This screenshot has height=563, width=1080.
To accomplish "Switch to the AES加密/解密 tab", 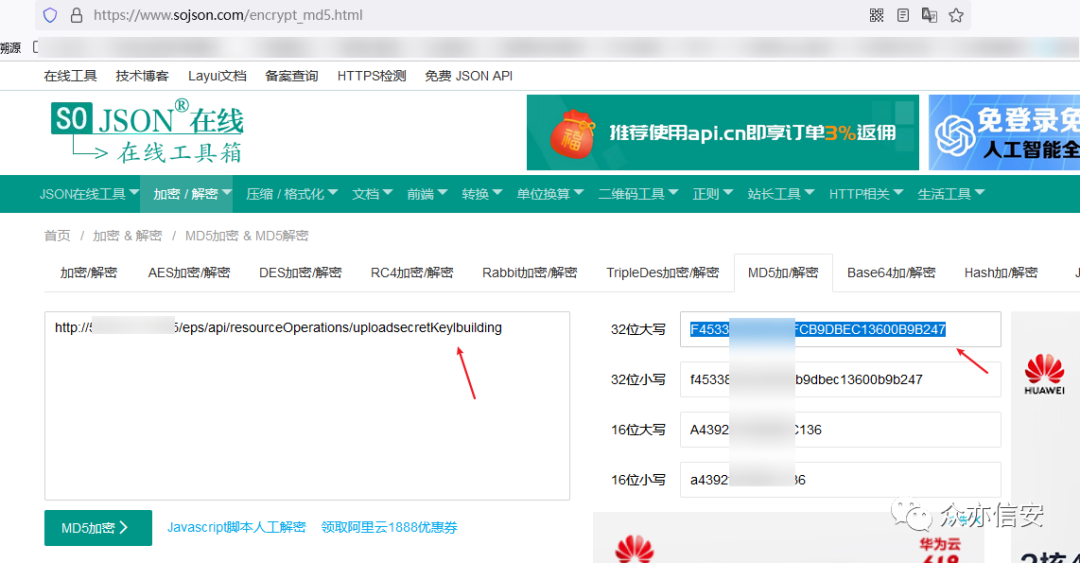I will (189, 273).
